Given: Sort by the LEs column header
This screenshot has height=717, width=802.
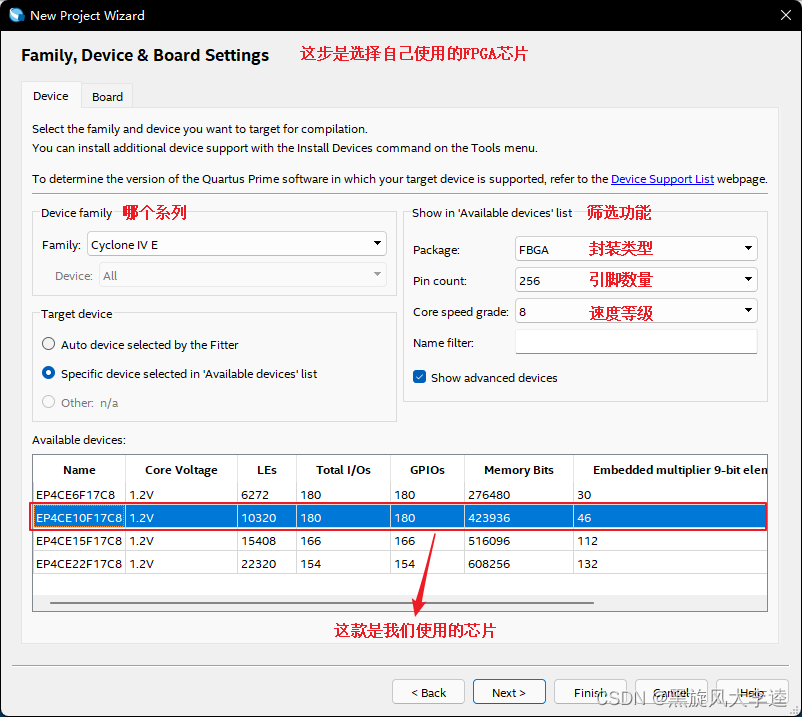Looking at the screenshot, I should pyautogui.click(x=266, y=469).
